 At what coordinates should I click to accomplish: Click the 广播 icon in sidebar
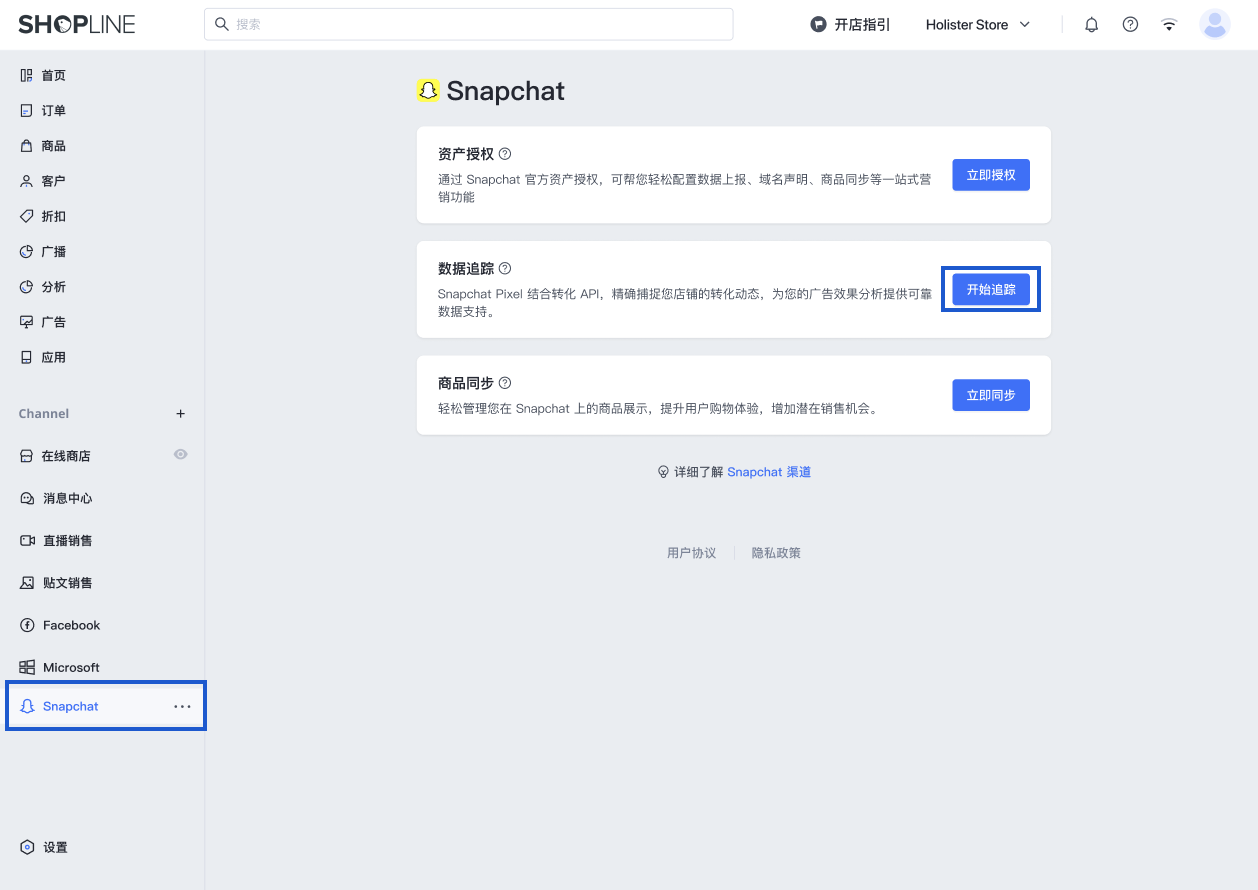tap(27, 251)
